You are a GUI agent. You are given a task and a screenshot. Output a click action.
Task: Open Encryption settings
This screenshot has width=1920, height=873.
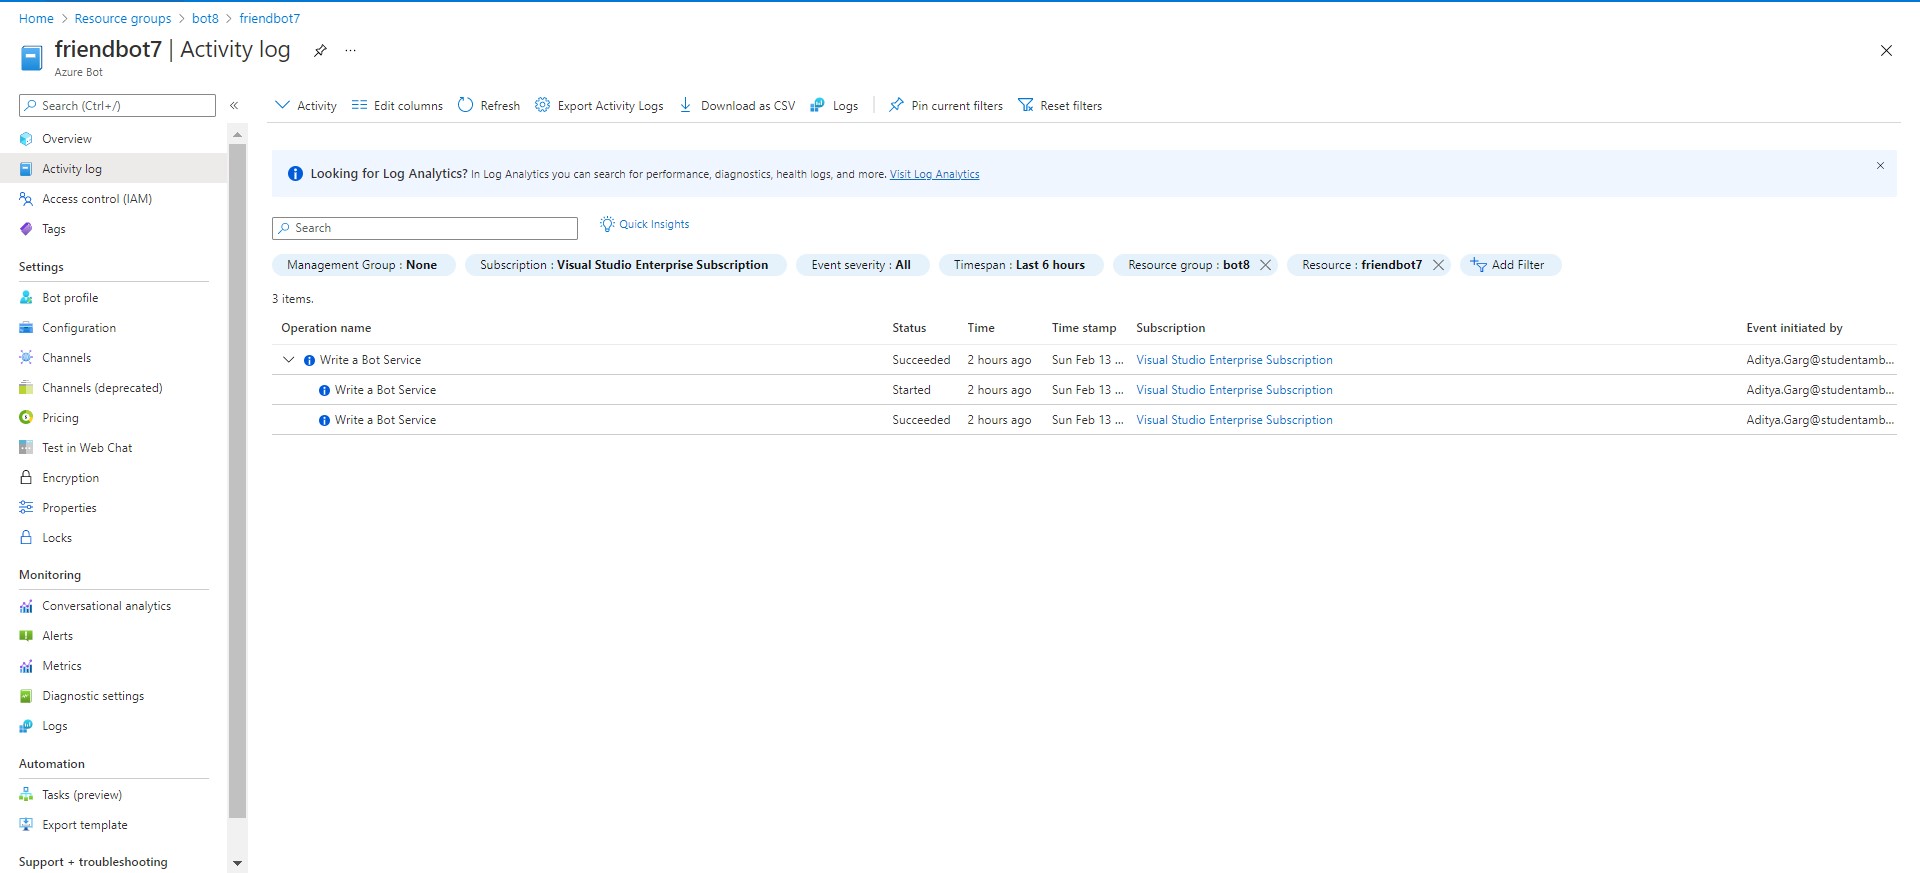(x=114, y=478)
